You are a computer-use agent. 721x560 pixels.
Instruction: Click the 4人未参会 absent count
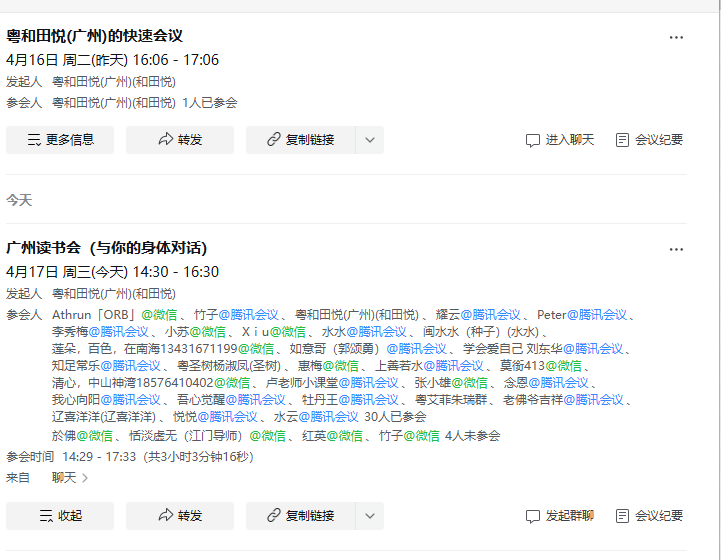[472, 436]
